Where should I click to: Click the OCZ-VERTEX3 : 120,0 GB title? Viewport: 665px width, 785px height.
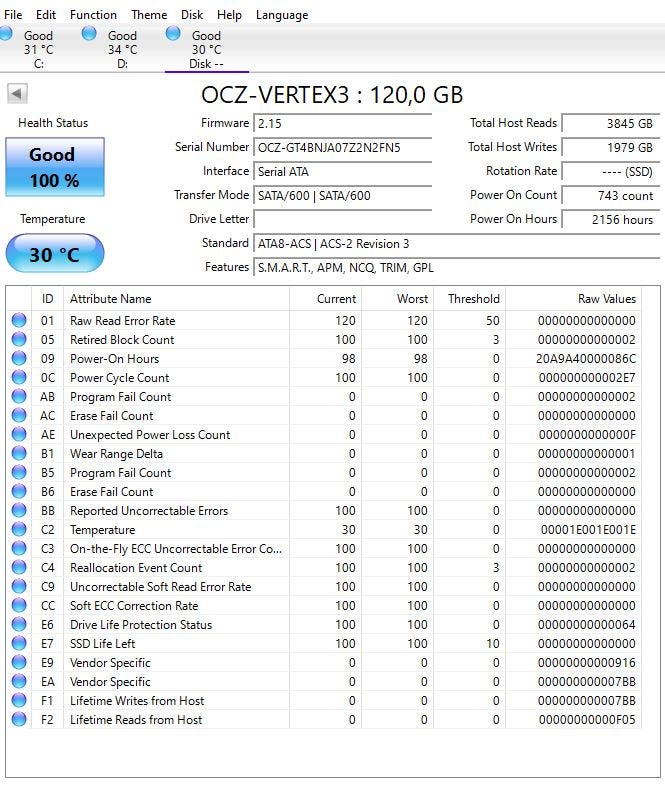pos(332,95)
